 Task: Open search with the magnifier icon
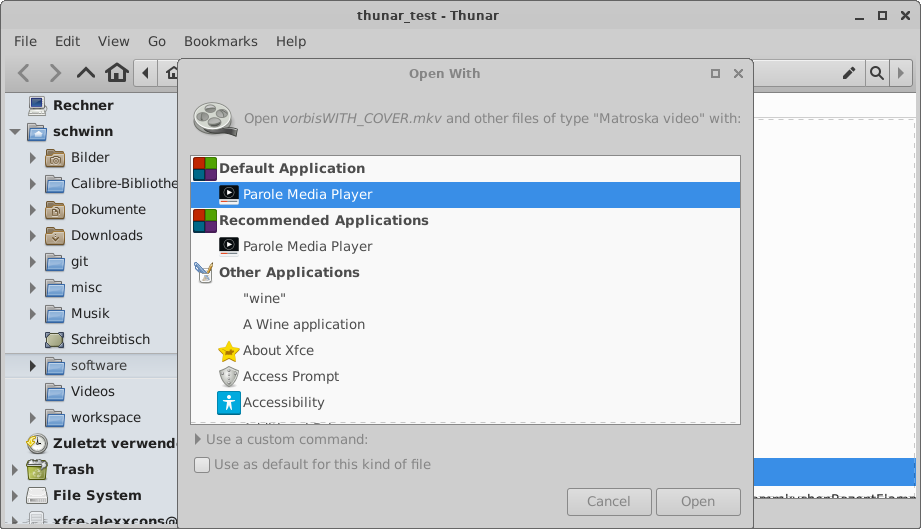[x=877, y=73]
